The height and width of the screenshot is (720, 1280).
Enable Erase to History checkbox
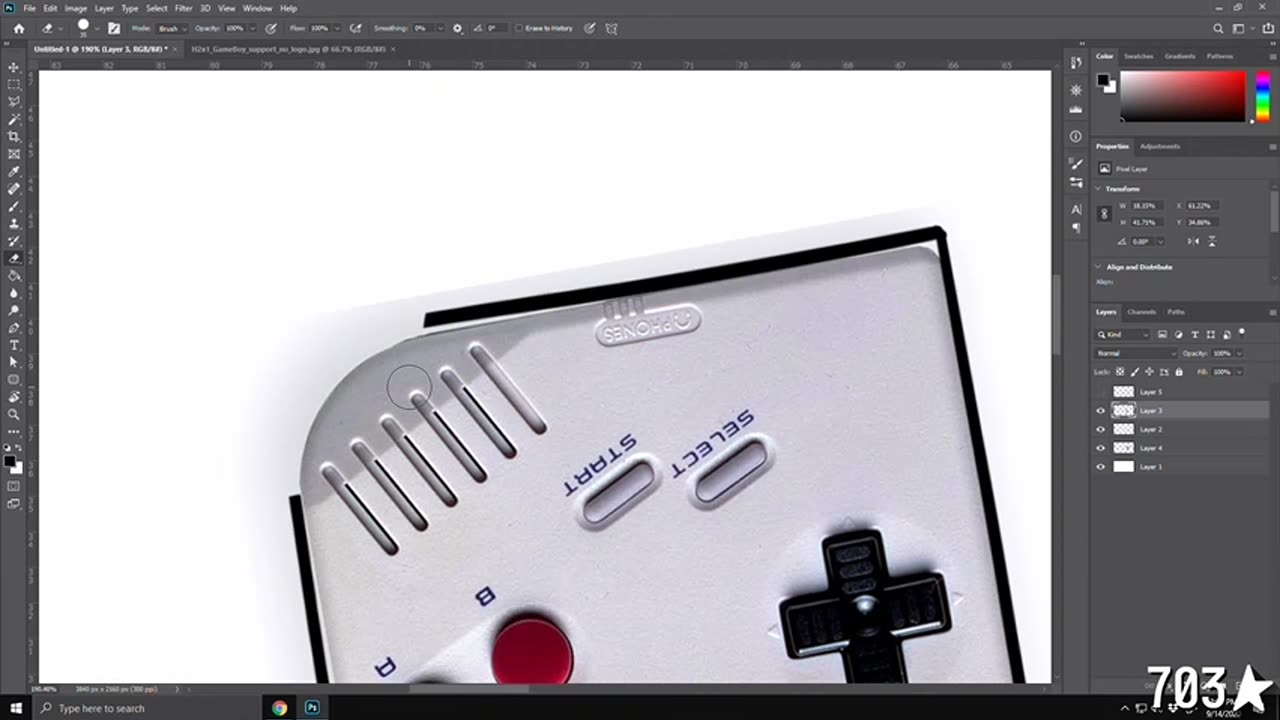520,28
